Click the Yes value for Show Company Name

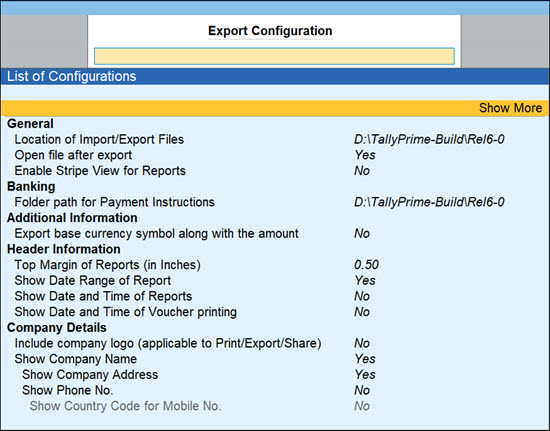coord(365,359)
